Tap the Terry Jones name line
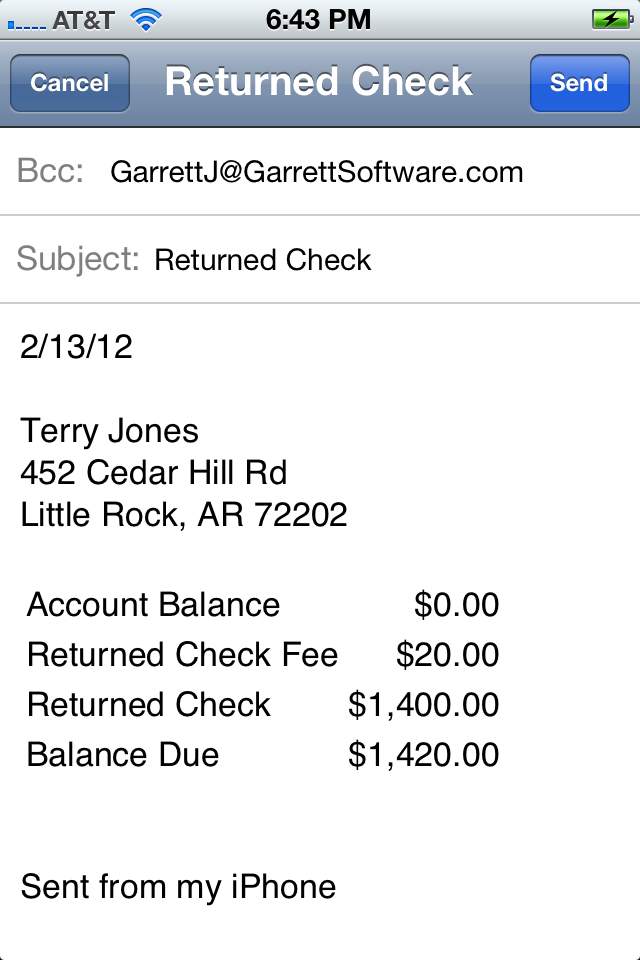Image resolution: width=640 pixels, height=960 pixels. (110, 431)
